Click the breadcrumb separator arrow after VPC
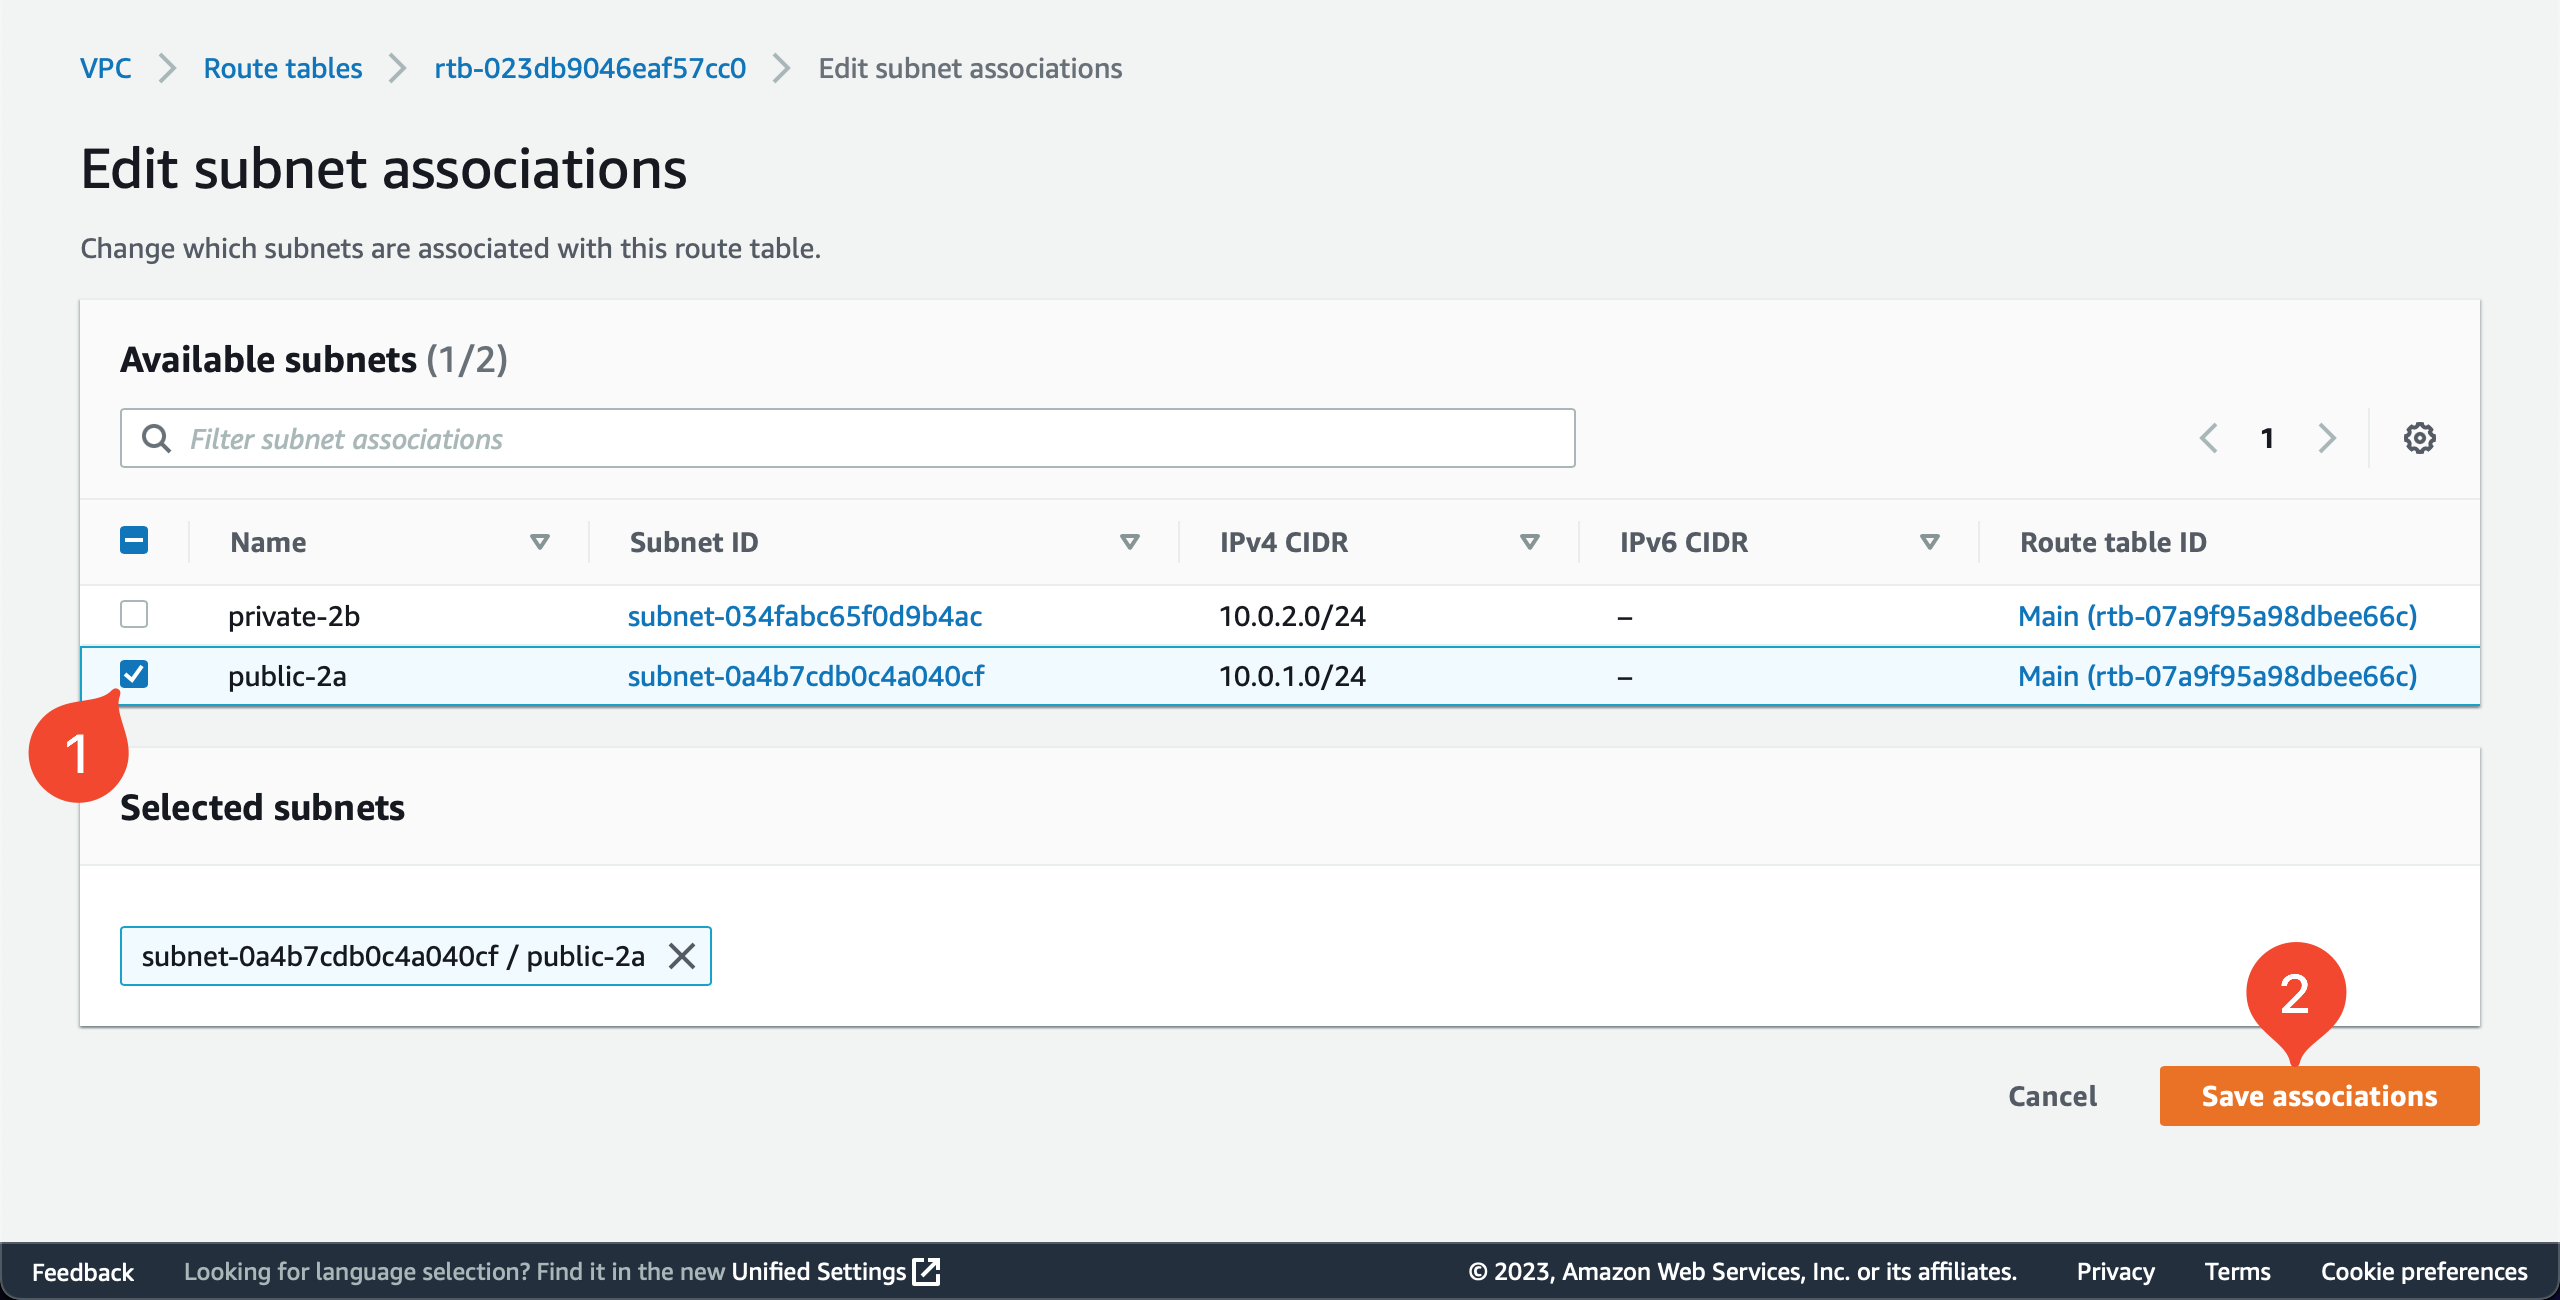2560x1300 pixels. (x=166, y=67)
